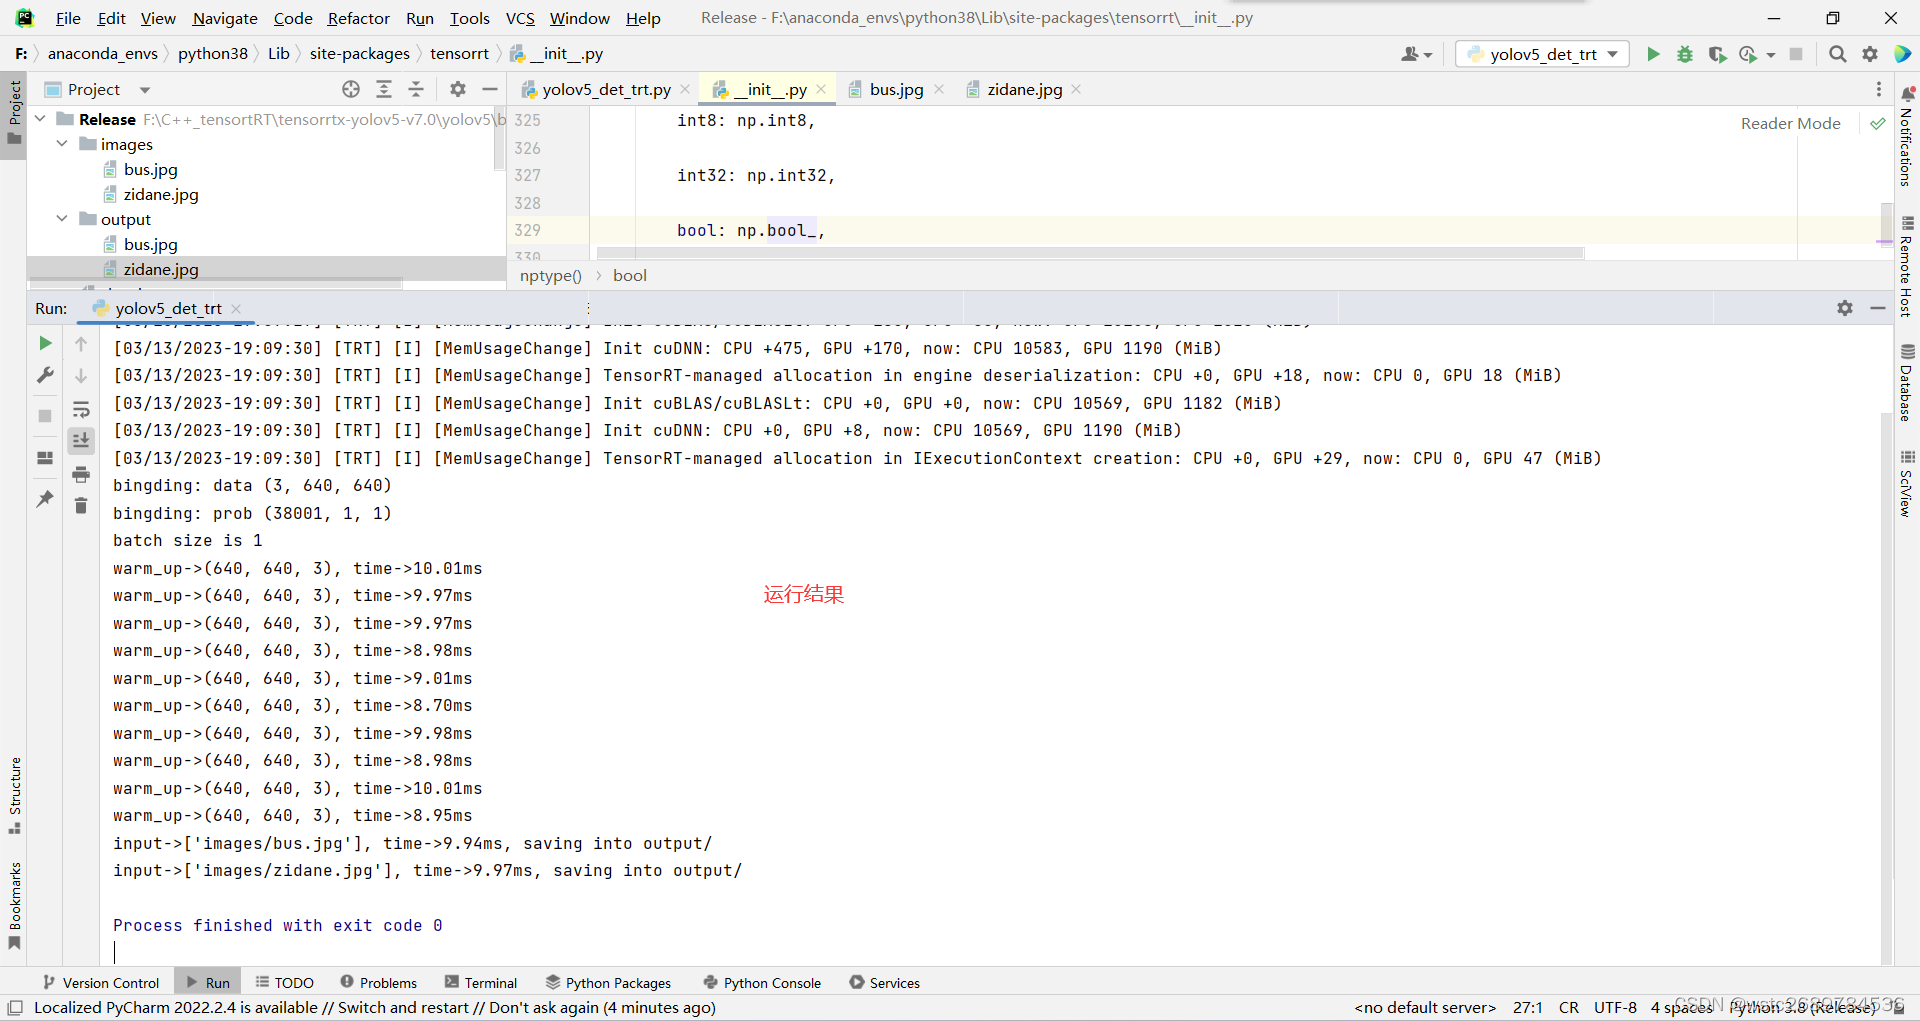Open Problems tool window
The image size is (1920, 1021).
379,983
